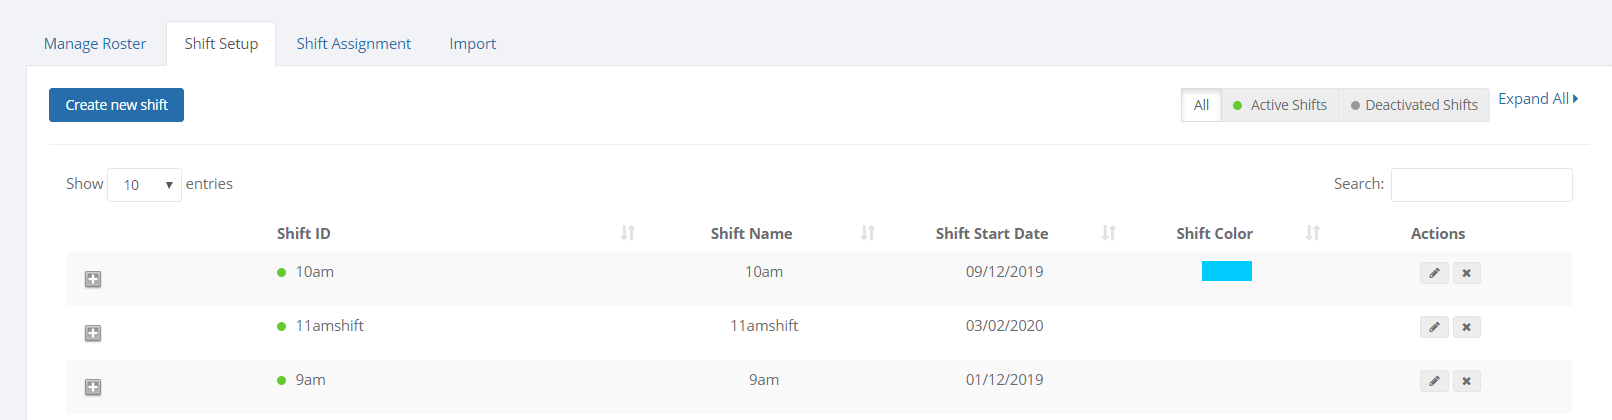Filter to show All shifts
The height and width of the screenshot is (420, 1612).
[x=1201, y=105]
